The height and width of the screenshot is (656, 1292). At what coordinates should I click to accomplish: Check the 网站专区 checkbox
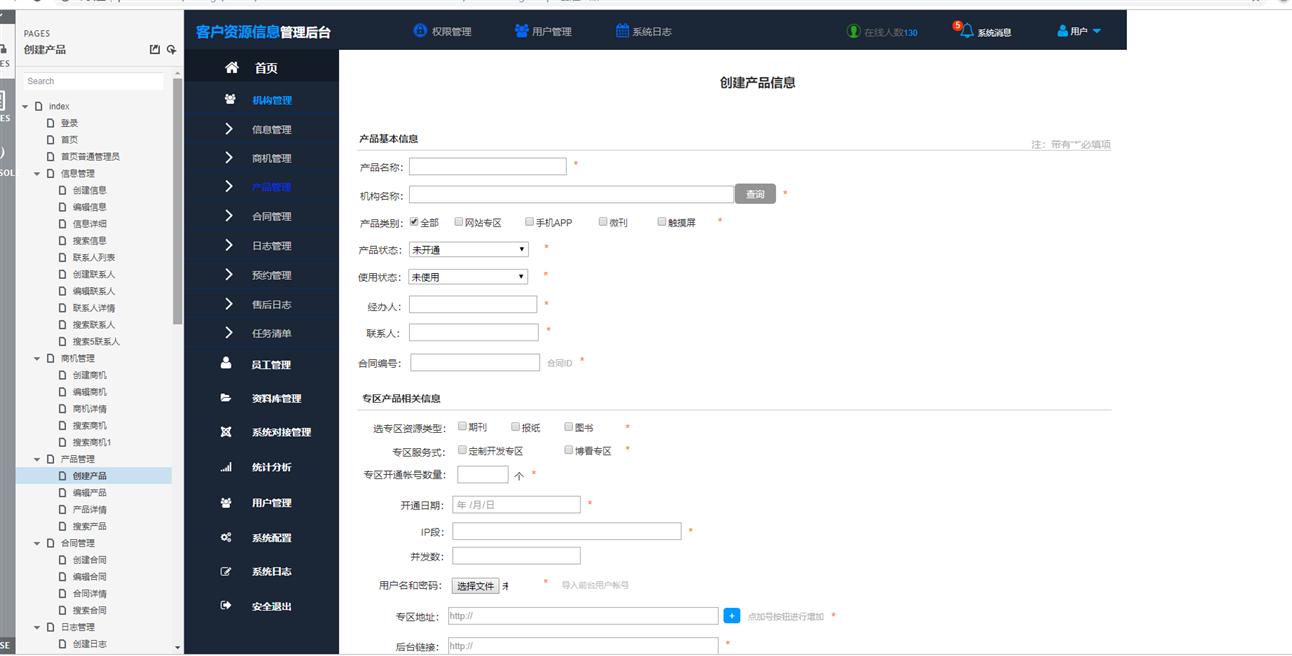pos(459,222)
